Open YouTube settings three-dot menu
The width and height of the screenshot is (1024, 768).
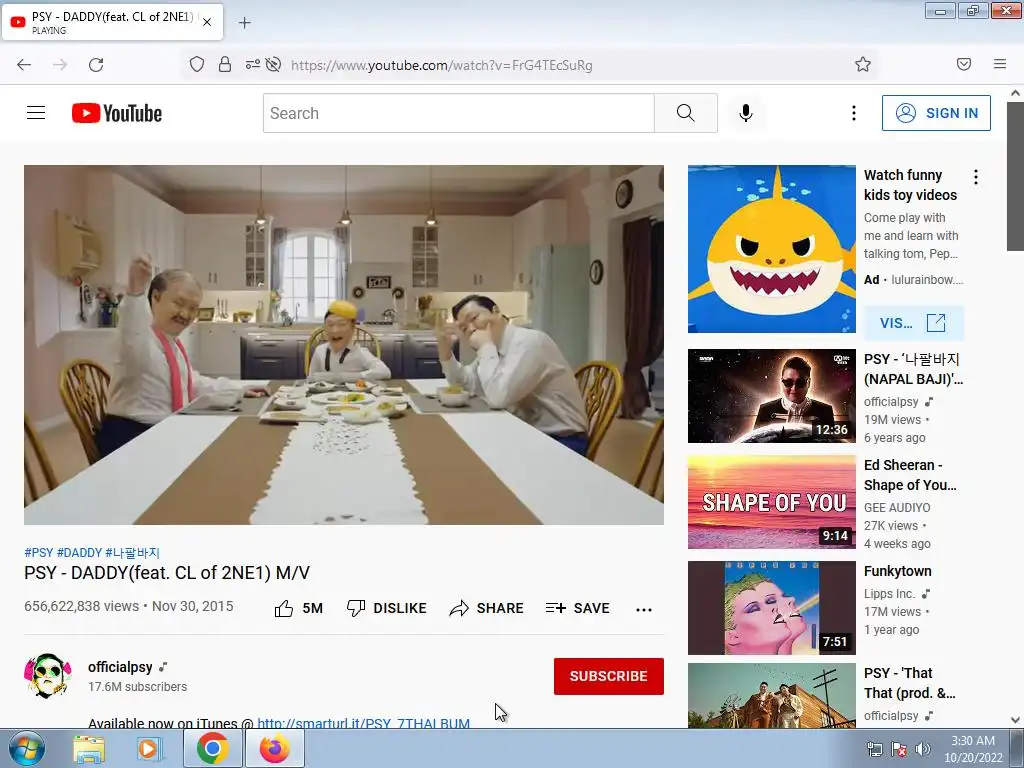(854, 113)
